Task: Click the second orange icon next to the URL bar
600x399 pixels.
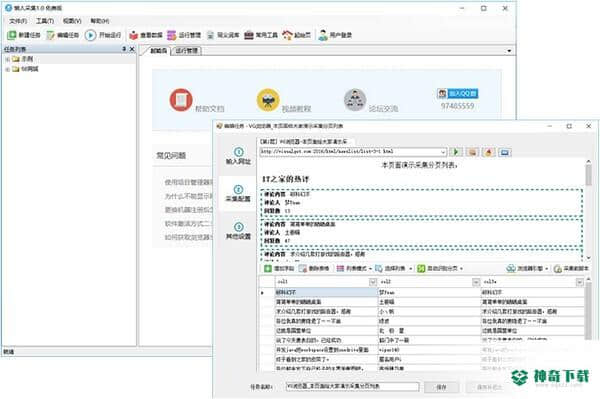Action: pyautogui.click(x=473, y=152)
